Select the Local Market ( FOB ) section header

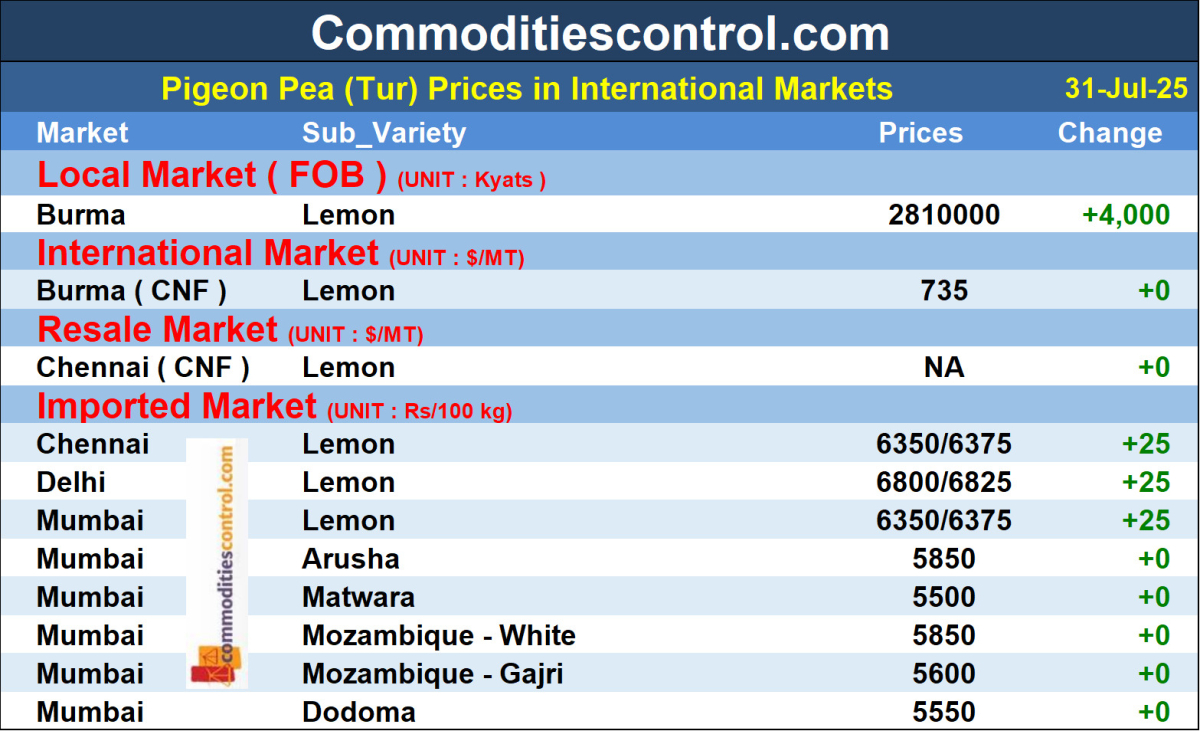212,176
